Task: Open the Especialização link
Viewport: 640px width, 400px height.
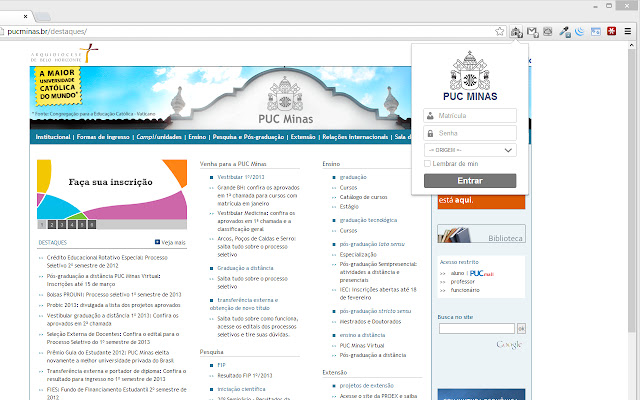Action: click(358, 255)
